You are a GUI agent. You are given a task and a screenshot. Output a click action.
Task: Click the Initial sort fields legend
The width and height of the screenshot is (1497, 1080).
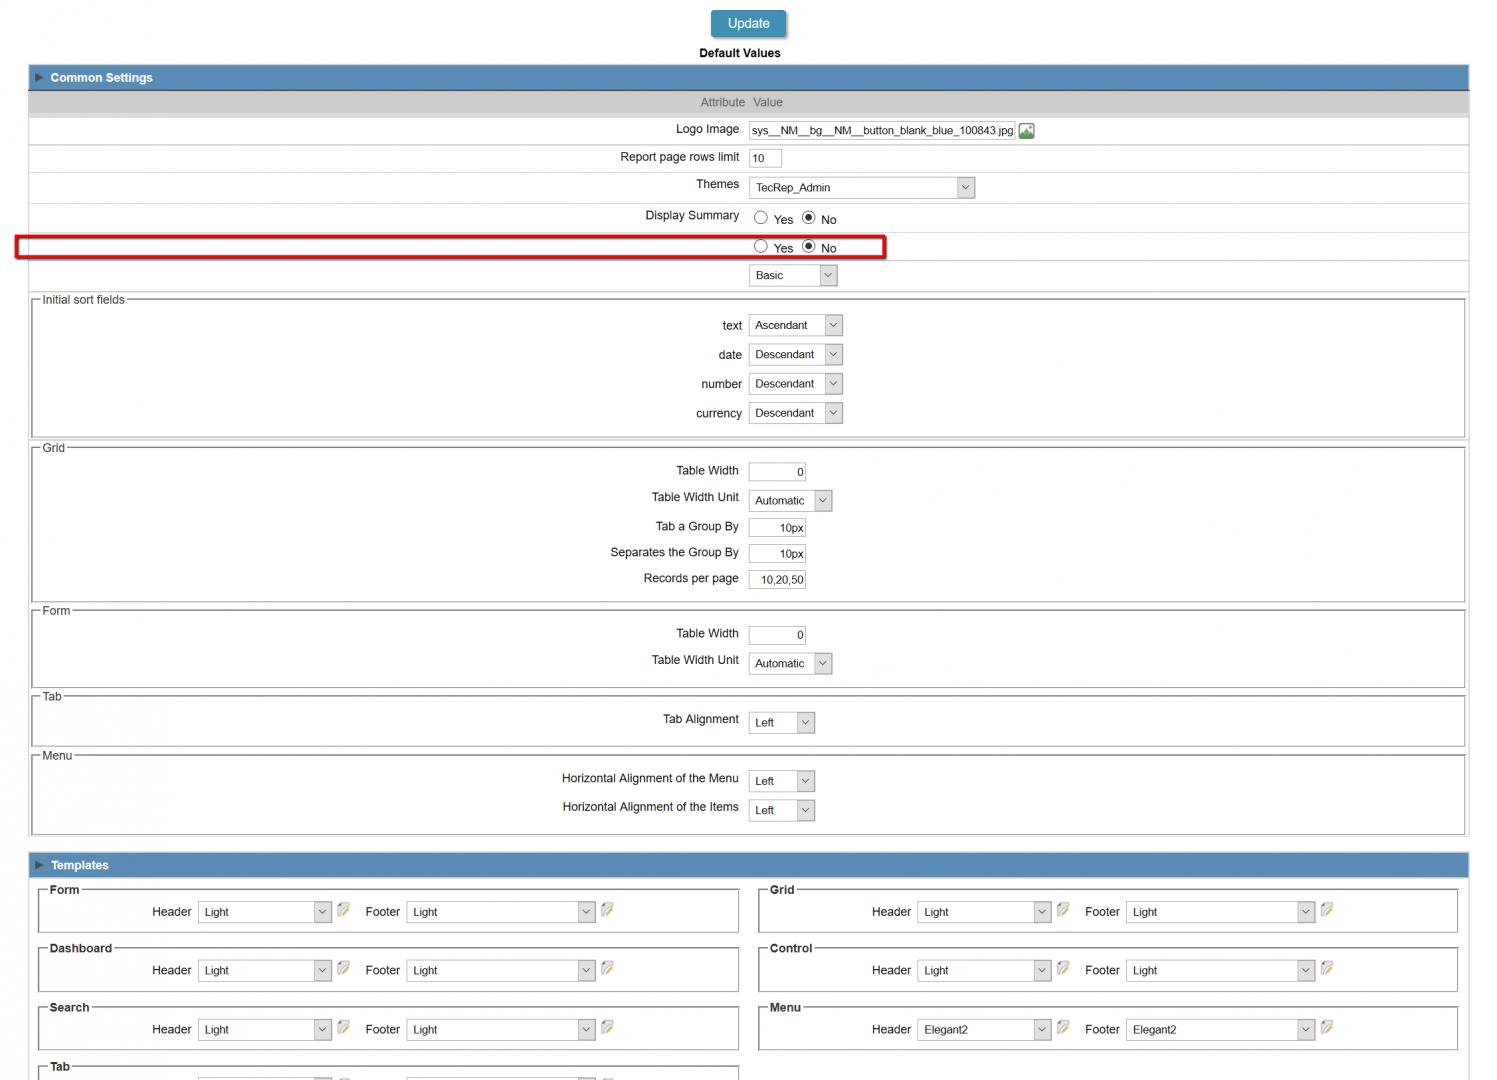83,300
